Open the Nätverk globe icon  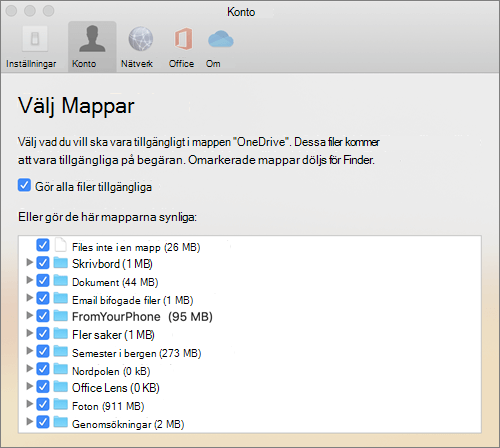coord(141,39)
